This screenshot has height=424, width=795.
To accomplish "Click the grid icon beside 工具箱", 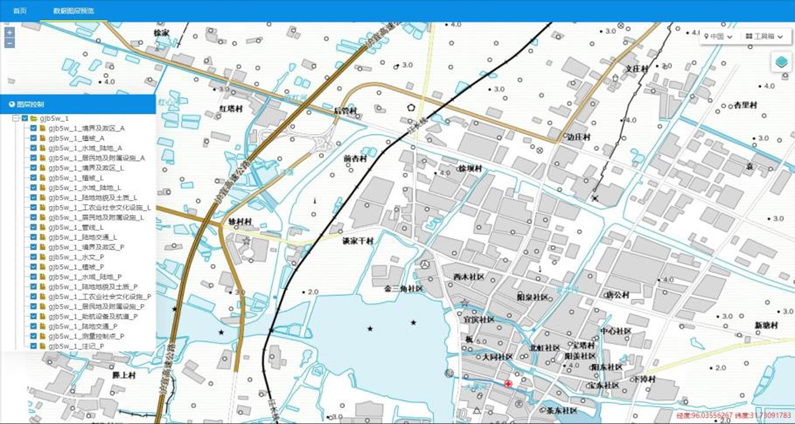I will [x=747, y=37].
